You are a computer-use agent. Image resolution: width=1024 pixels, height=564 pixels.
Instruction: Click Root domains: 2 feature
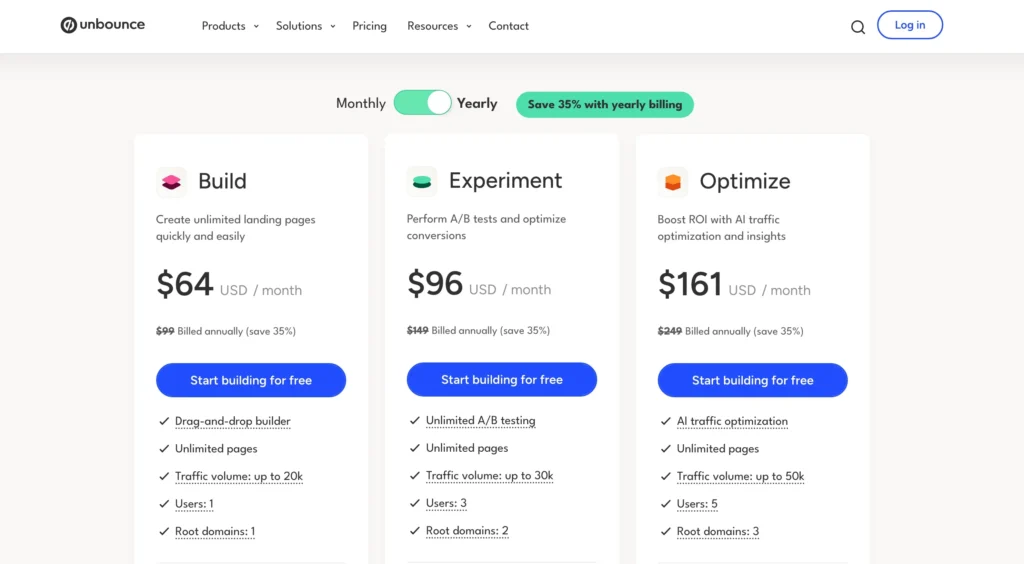pos(467,531)
